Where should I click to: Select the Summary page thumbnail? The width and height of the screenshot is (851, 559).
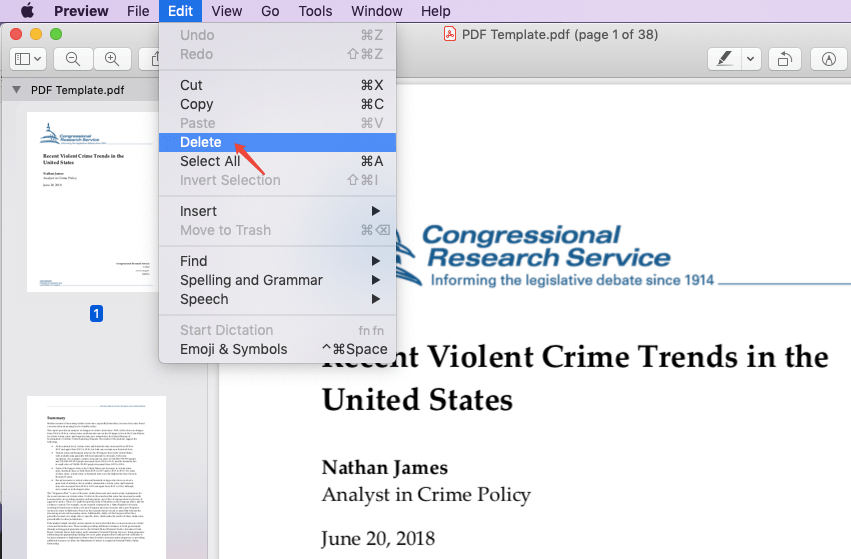[x=97, y=474]
